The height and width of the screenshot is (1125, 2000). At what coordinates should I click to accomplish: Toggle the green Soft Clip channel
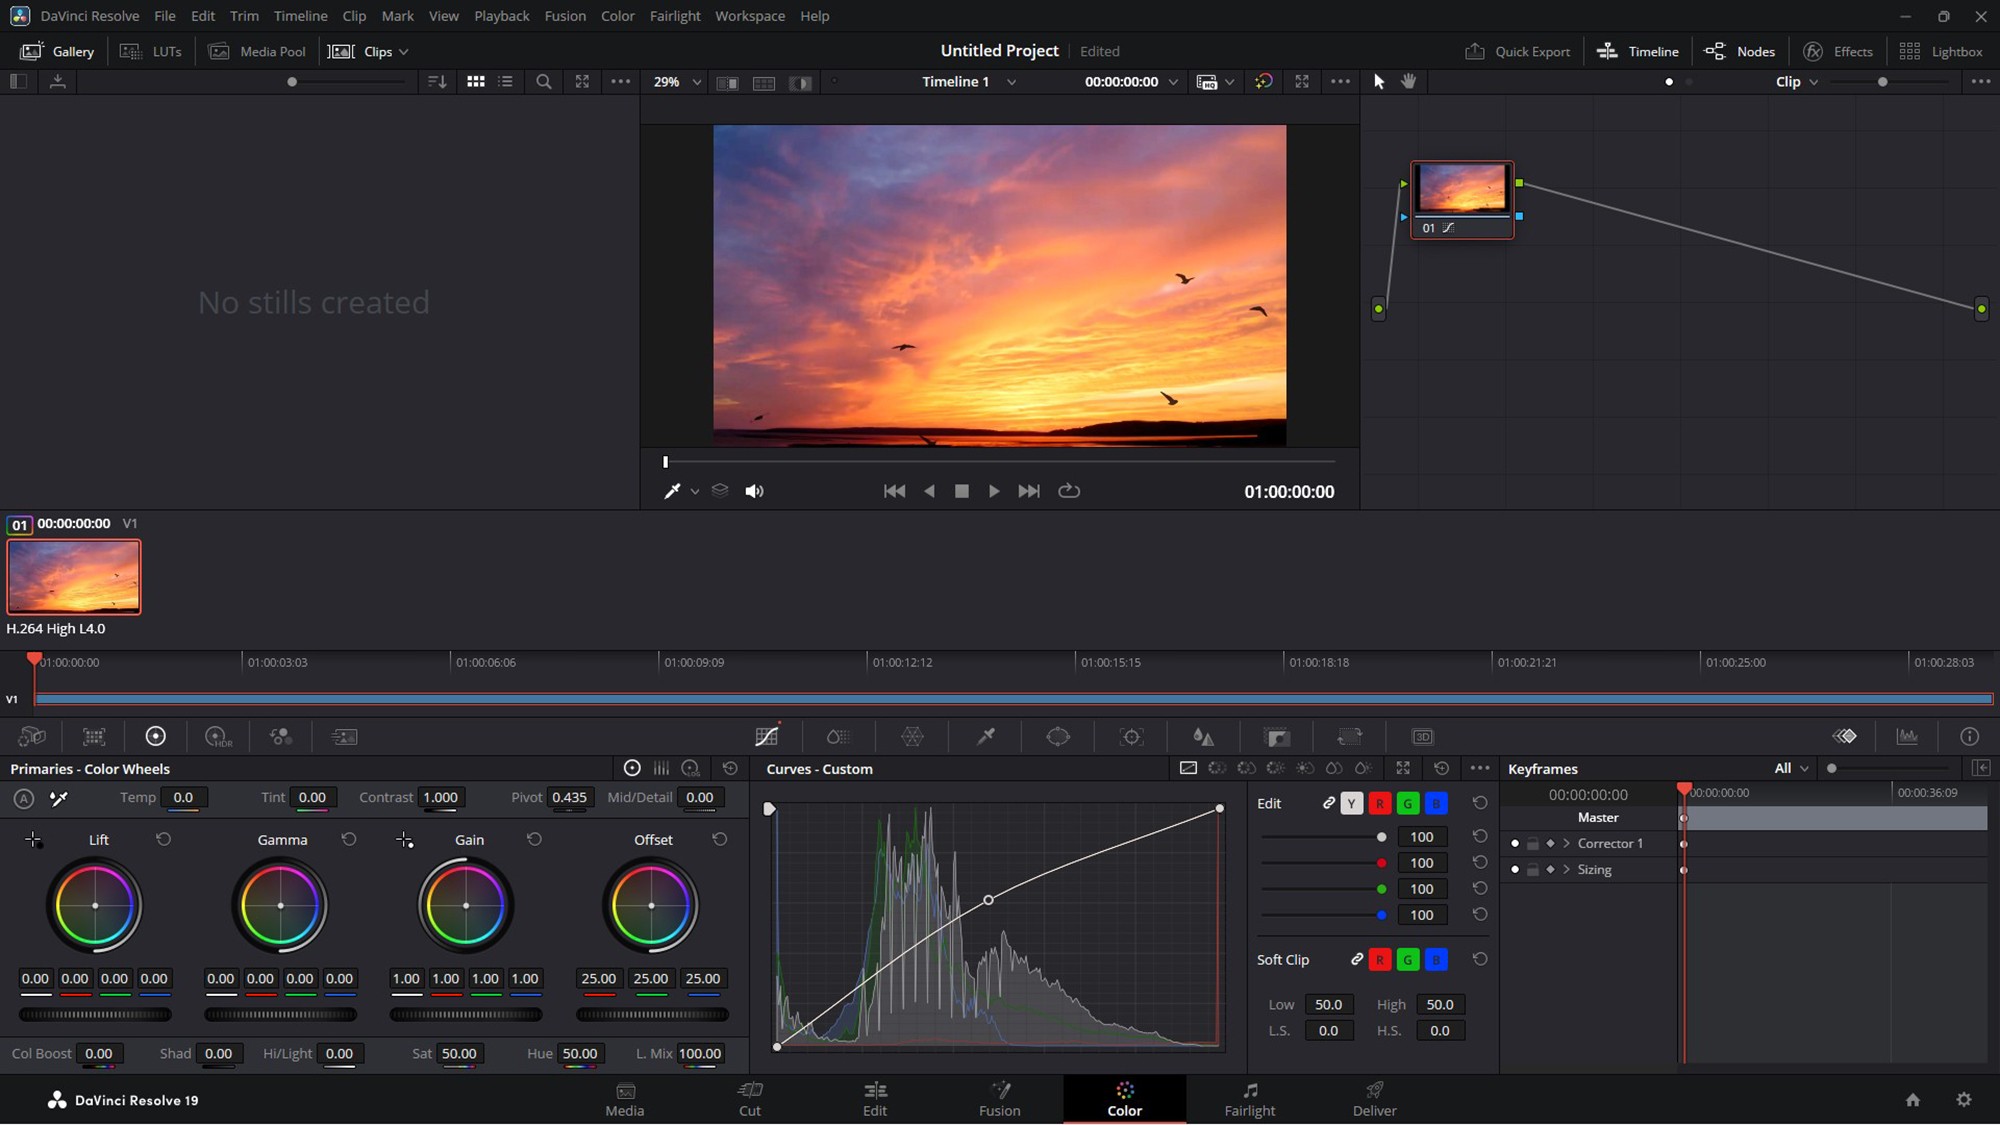(x=1408, y=960)
